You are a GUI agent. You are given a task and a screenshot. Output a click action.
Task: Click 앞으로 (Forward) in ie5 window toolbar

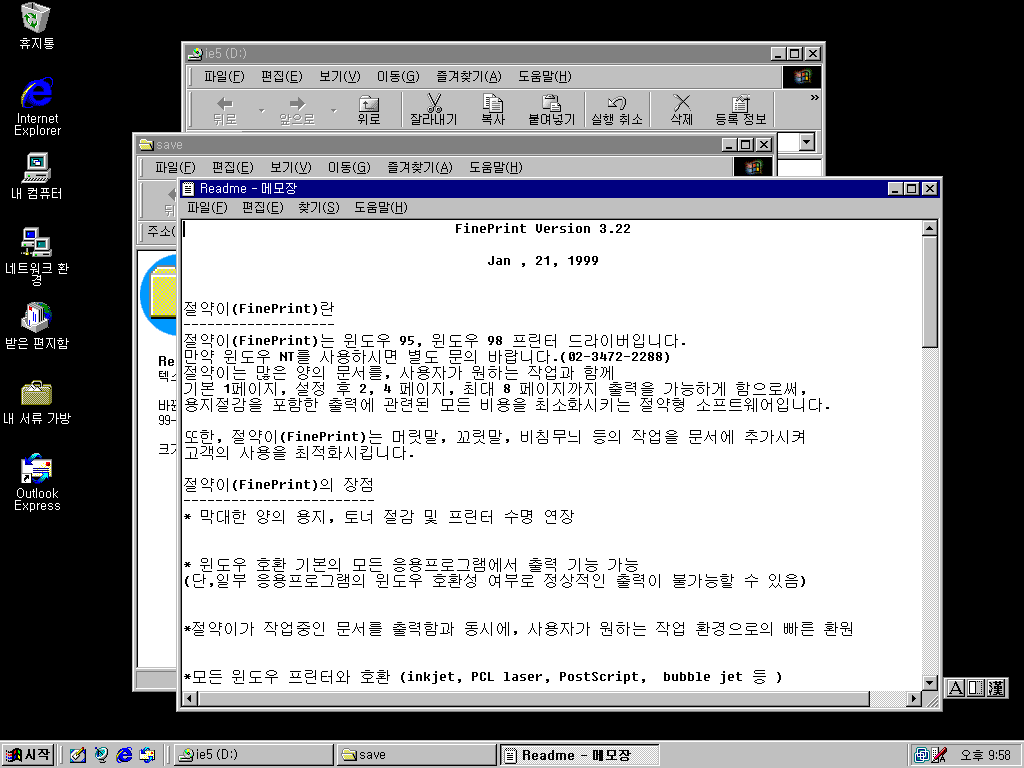(x=297, y=110)
